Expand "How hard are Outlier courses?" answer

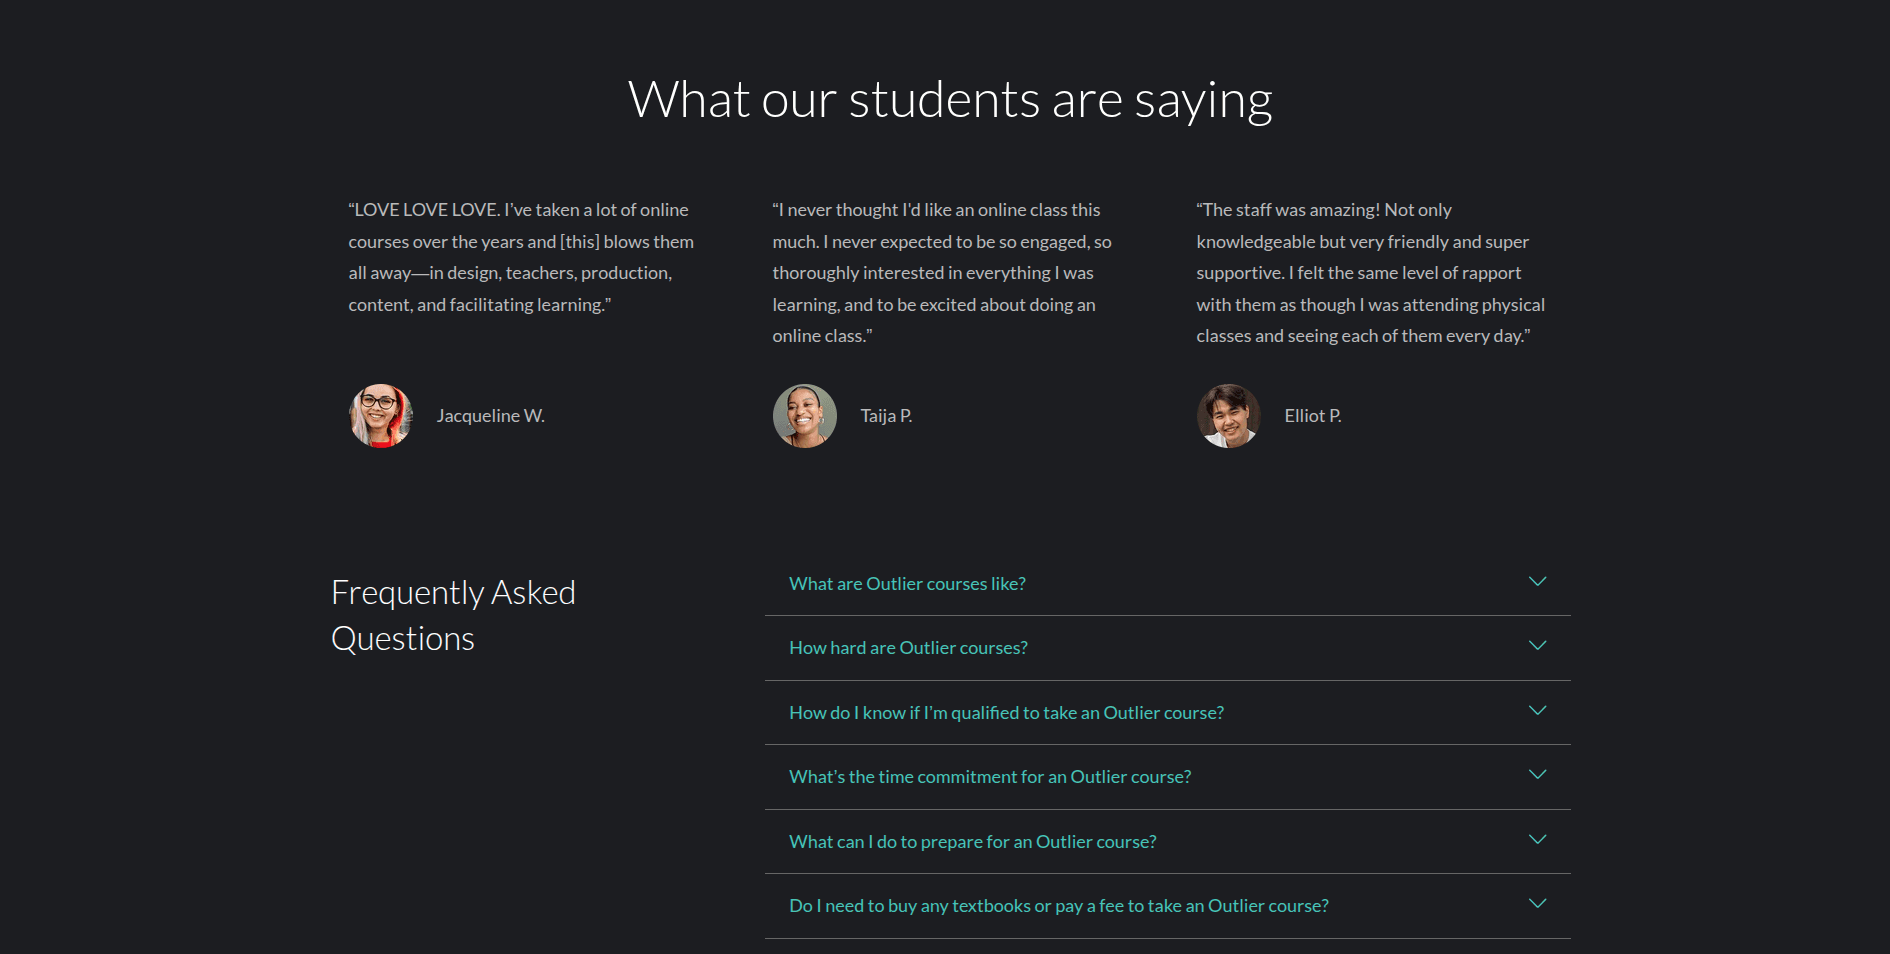(1538, 646)
